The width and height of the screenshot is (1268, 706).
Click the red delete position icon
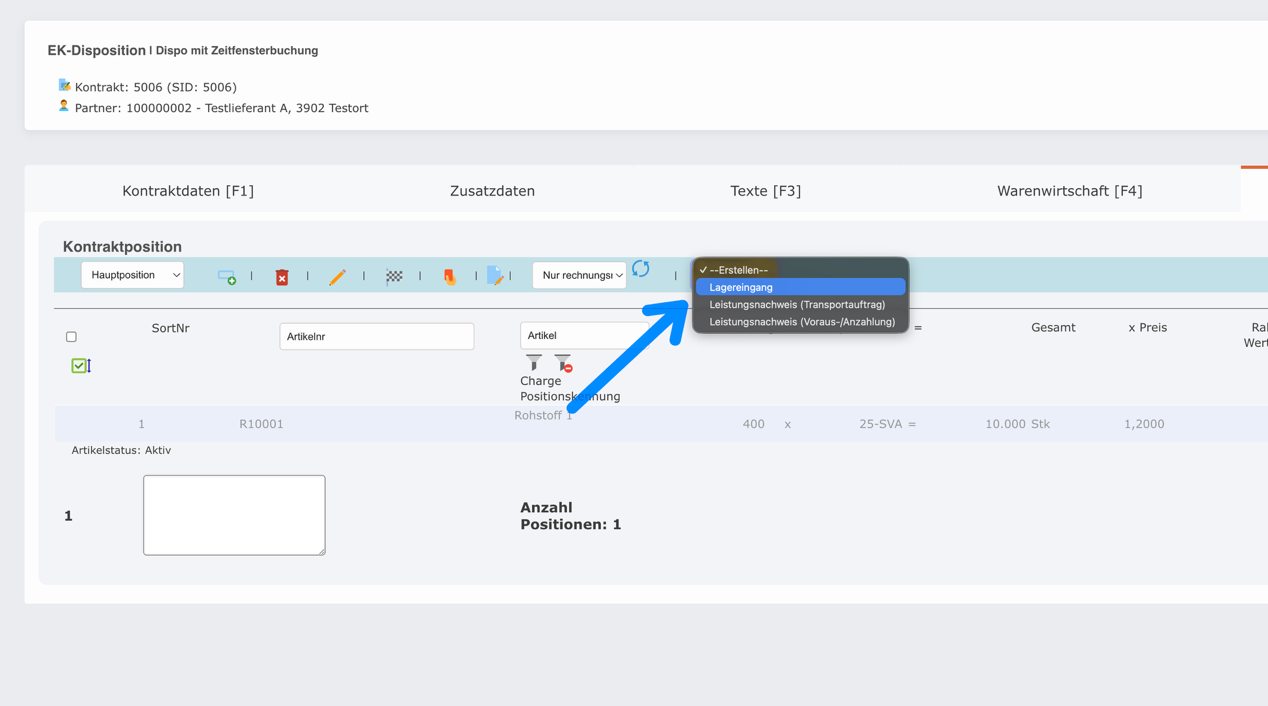click(x=281, y=277)
